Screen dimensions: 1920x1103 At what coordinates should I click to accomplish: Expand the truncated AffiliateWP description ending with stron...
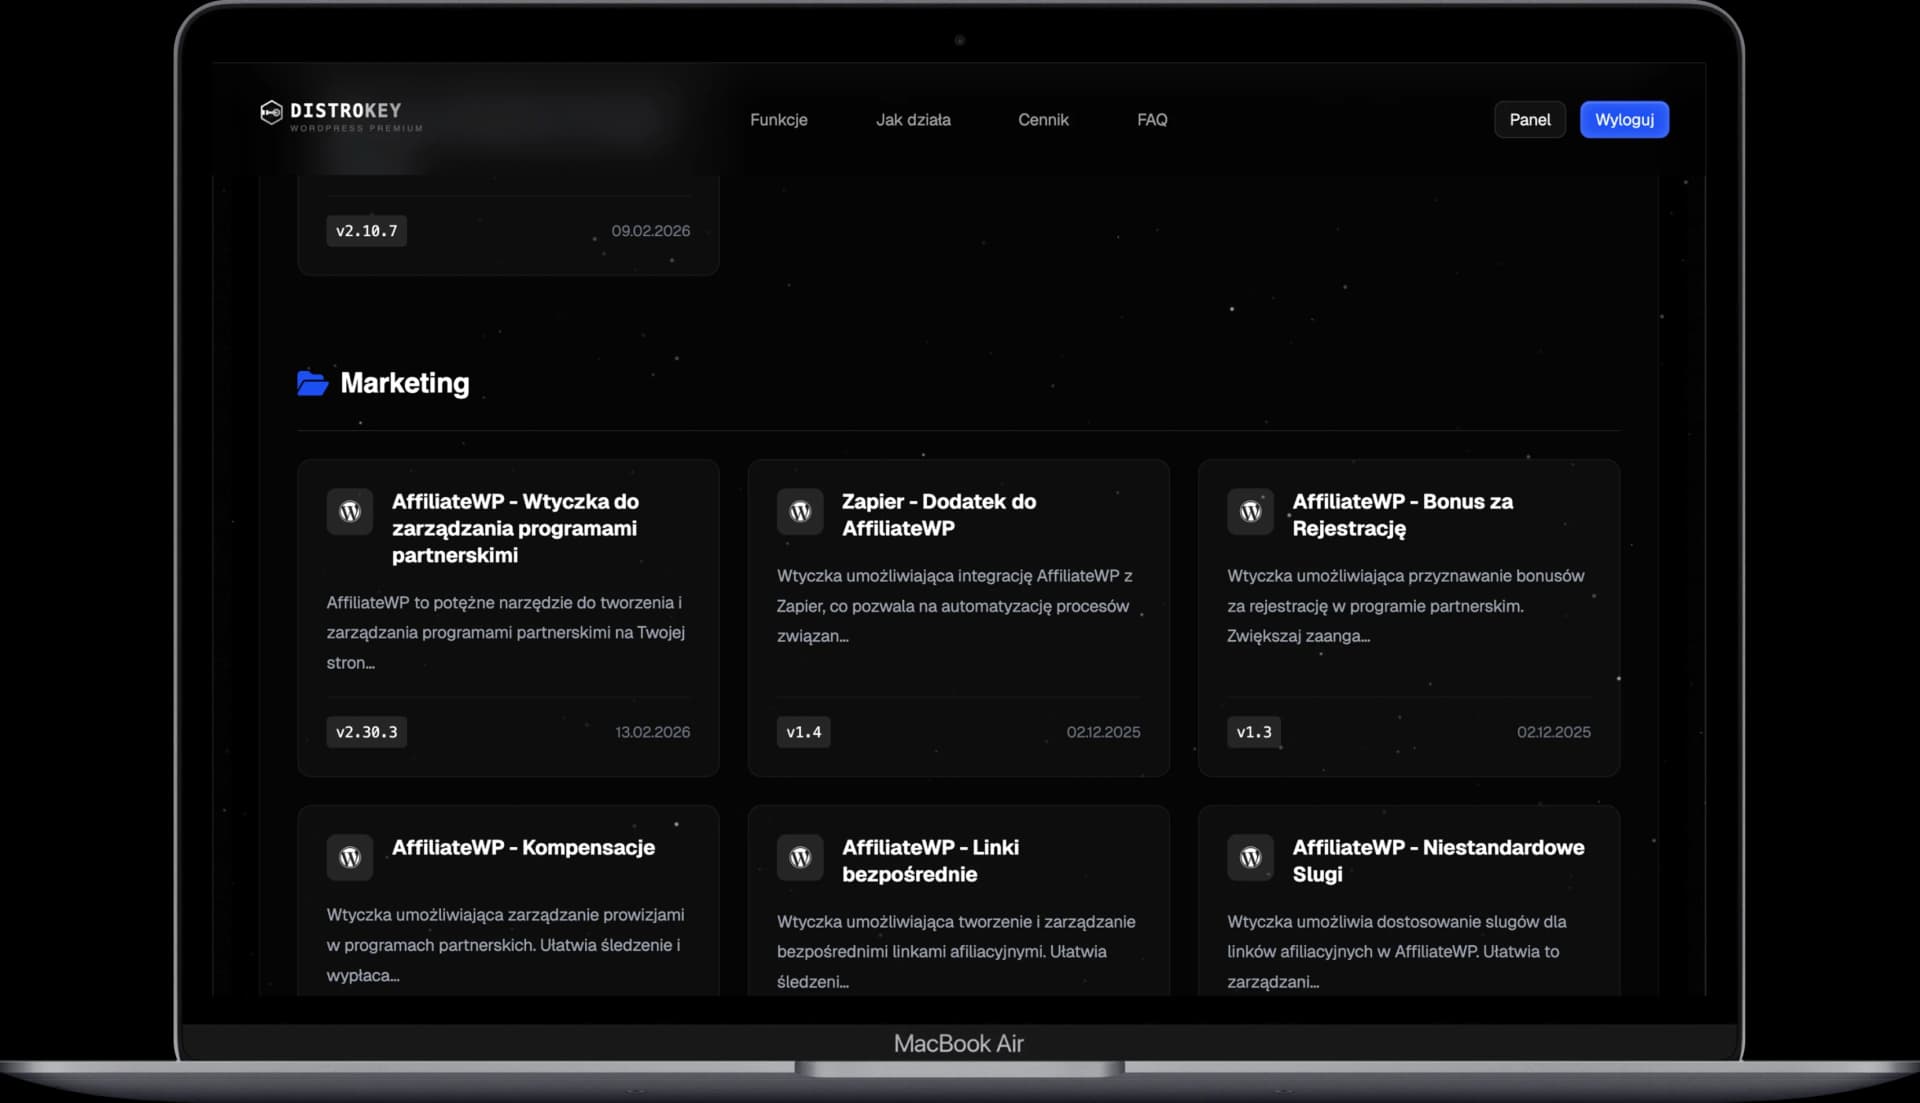(x=504, y=632)
